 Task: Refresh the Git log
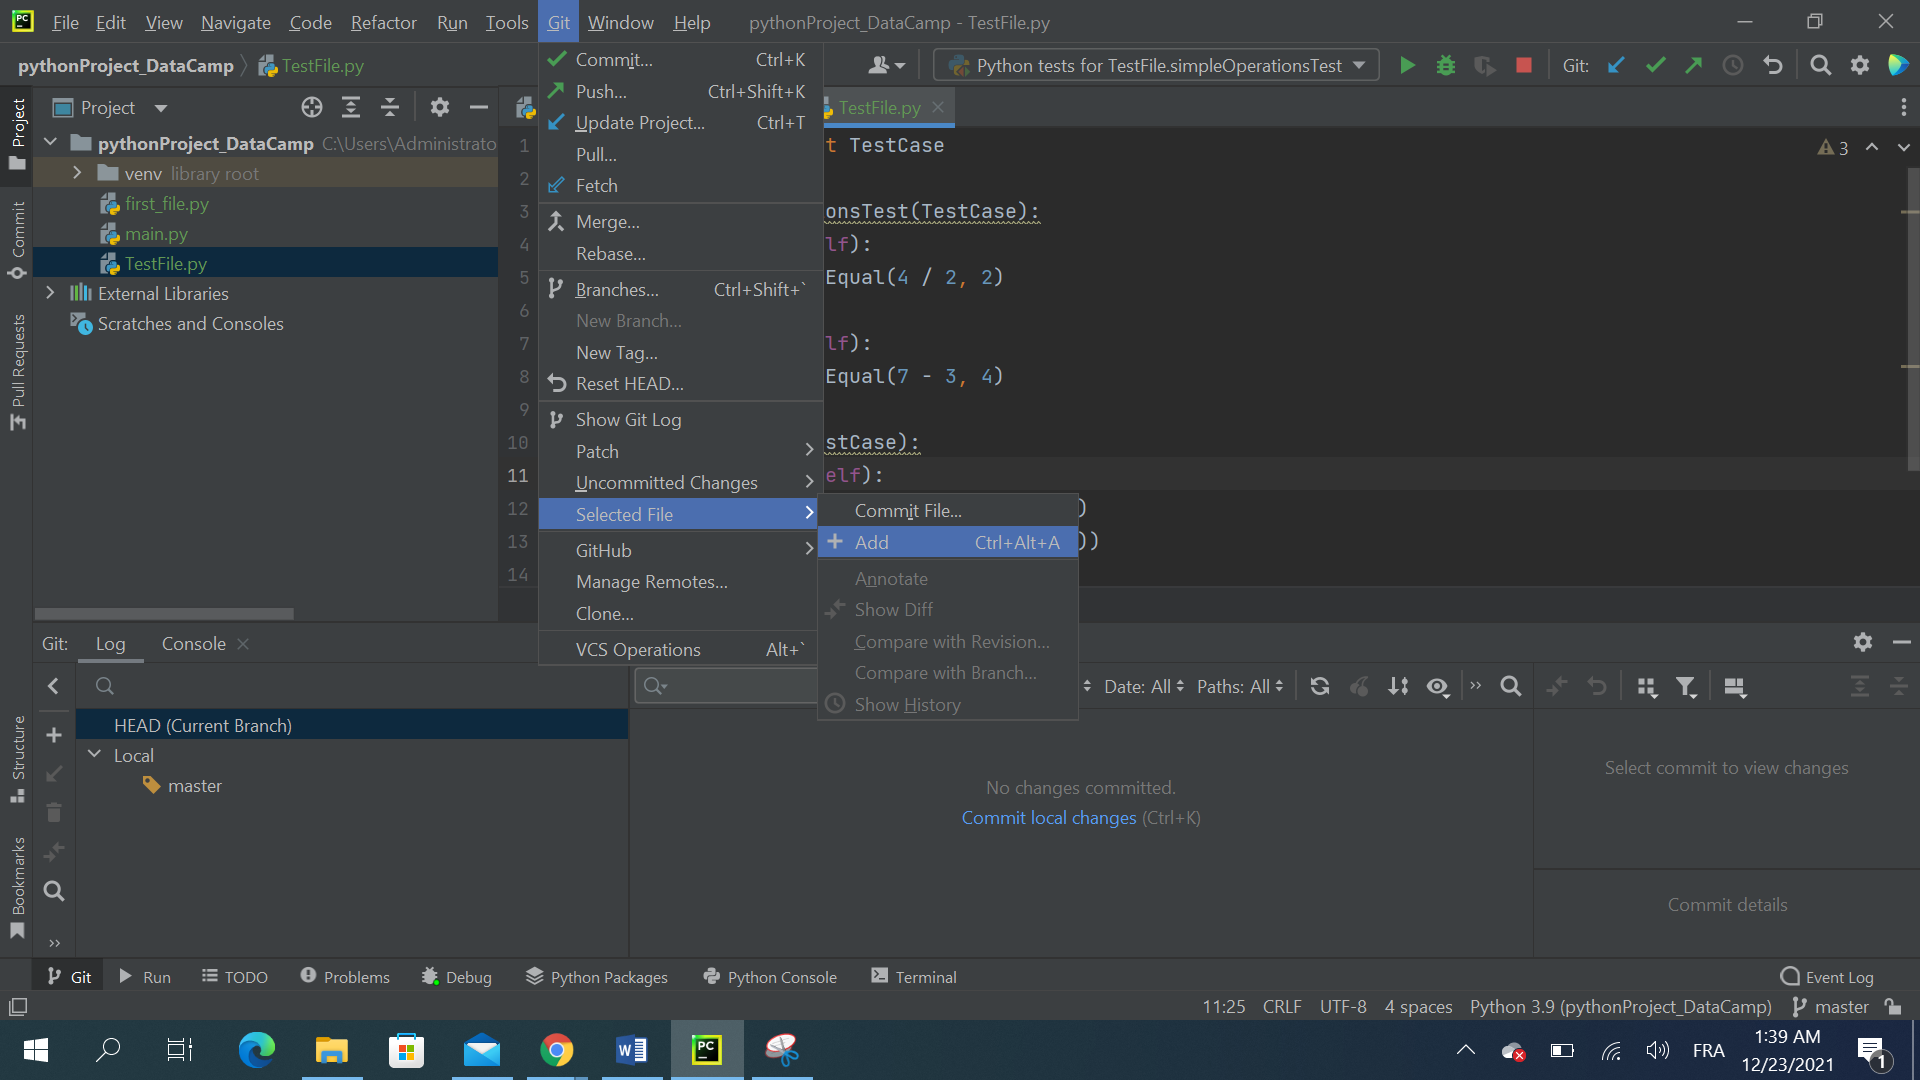[1320, 687]
